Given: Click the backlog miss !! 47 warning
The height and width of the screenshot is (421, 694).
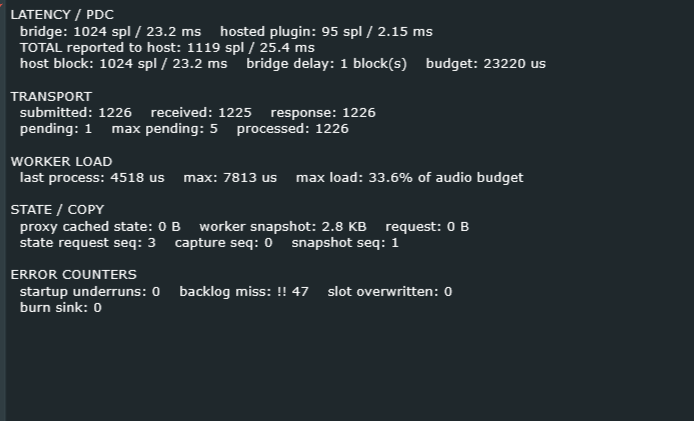Looking at the screenshot, I should [244, 292].
